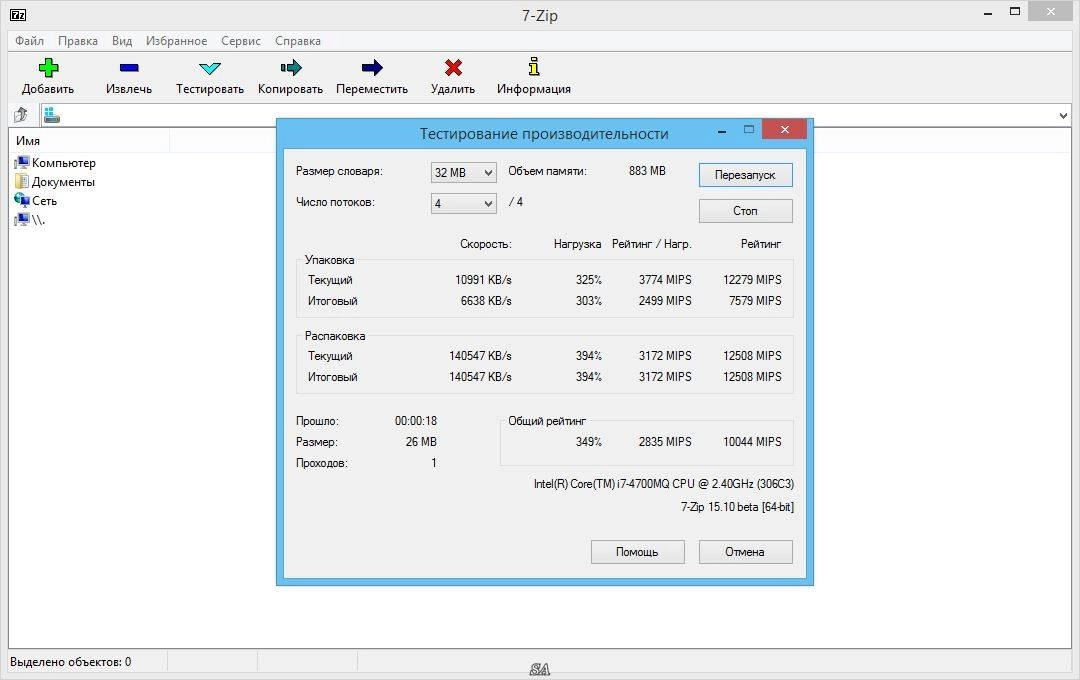Minimize the main 7-Zip window
The height and width of the screenshot is (680, 1080).
tap(988, 13)
